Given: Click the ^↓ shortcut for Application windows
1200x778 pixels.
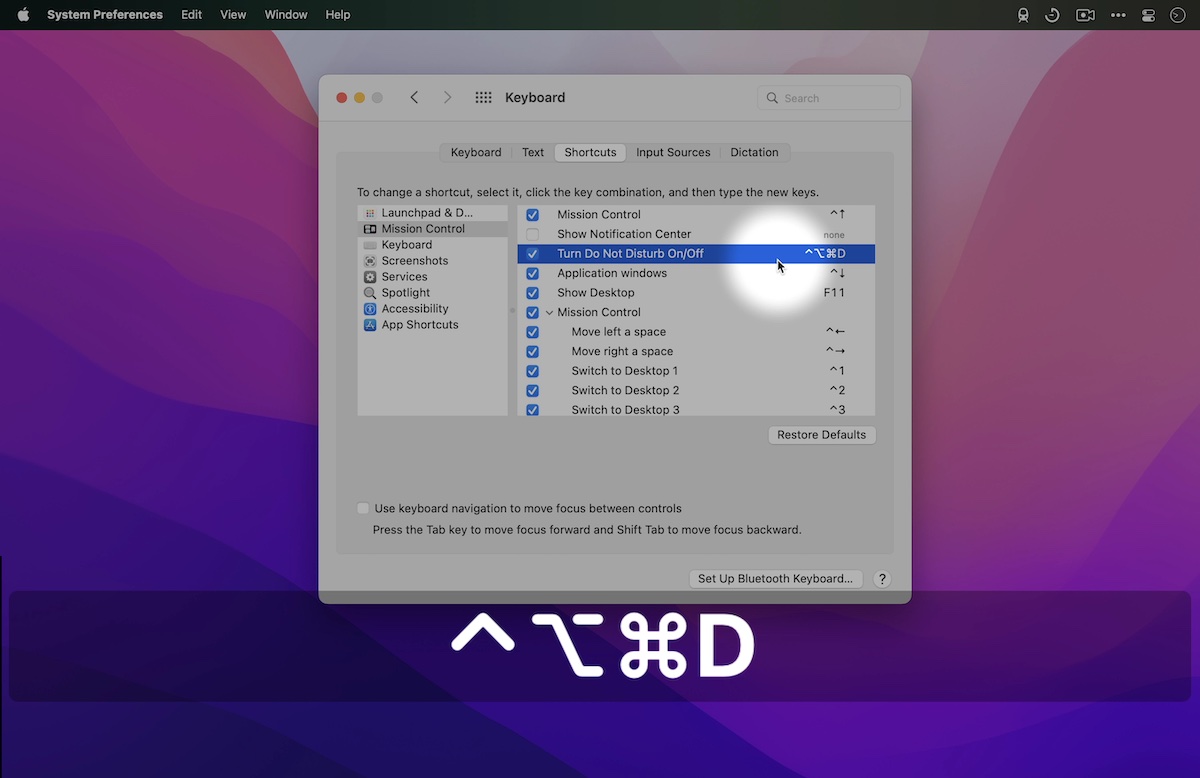Looking at the screenshot, I should pyautogui.click(x=837, y=273).
